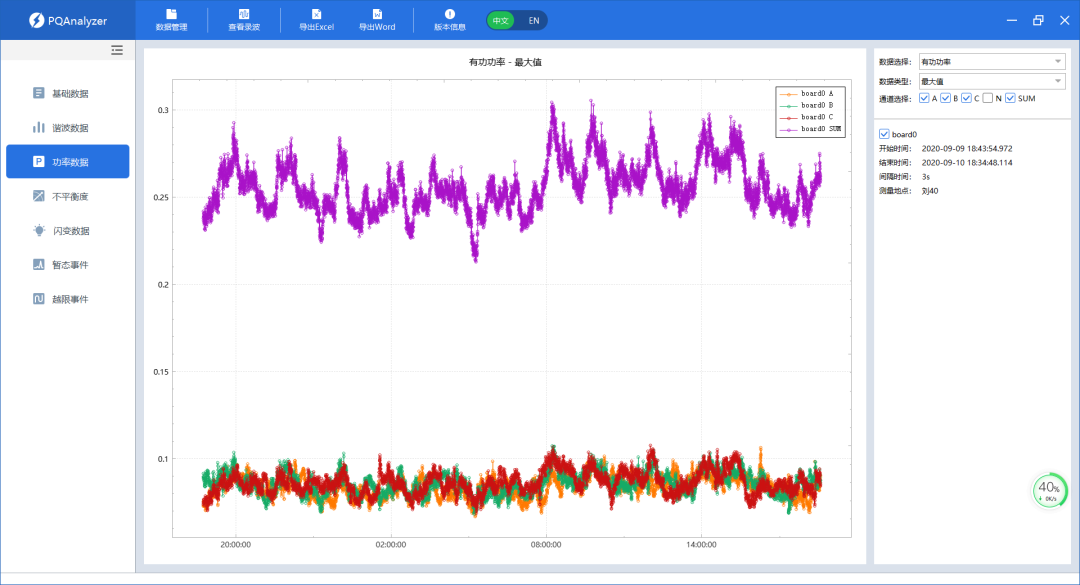Click the board0 B legend entry
This screenshot has width=1080, height=585.
click(x=807, y=105)
